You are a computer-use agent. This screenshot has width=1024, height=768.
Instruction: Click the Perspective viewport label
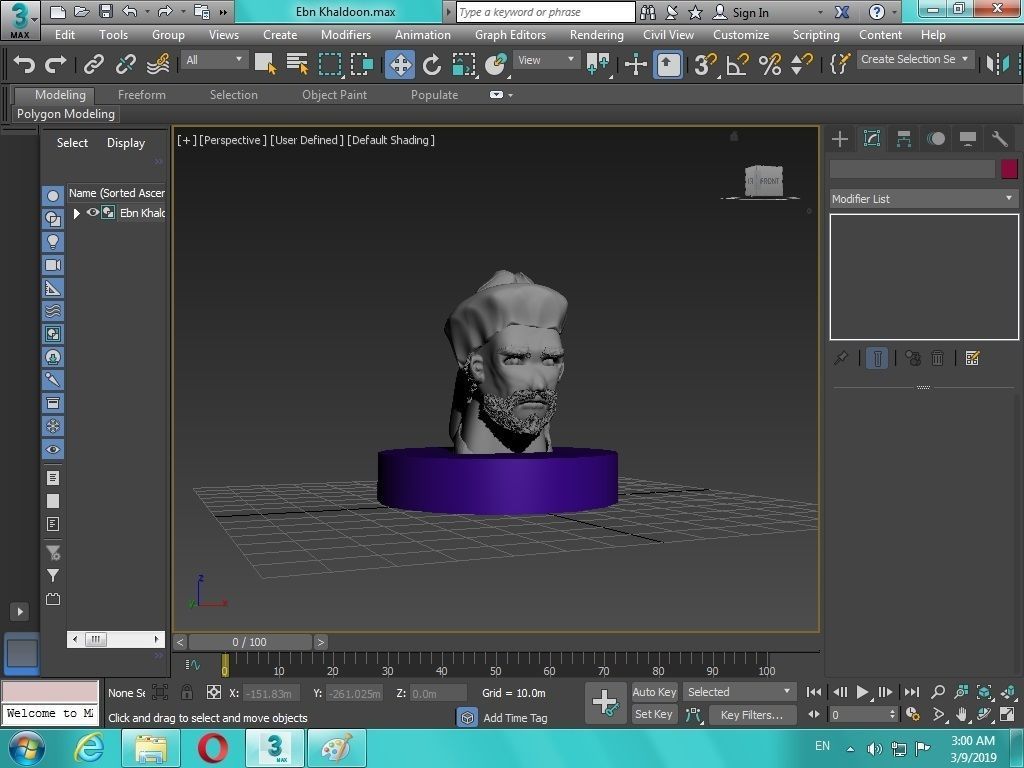(232, 140)
